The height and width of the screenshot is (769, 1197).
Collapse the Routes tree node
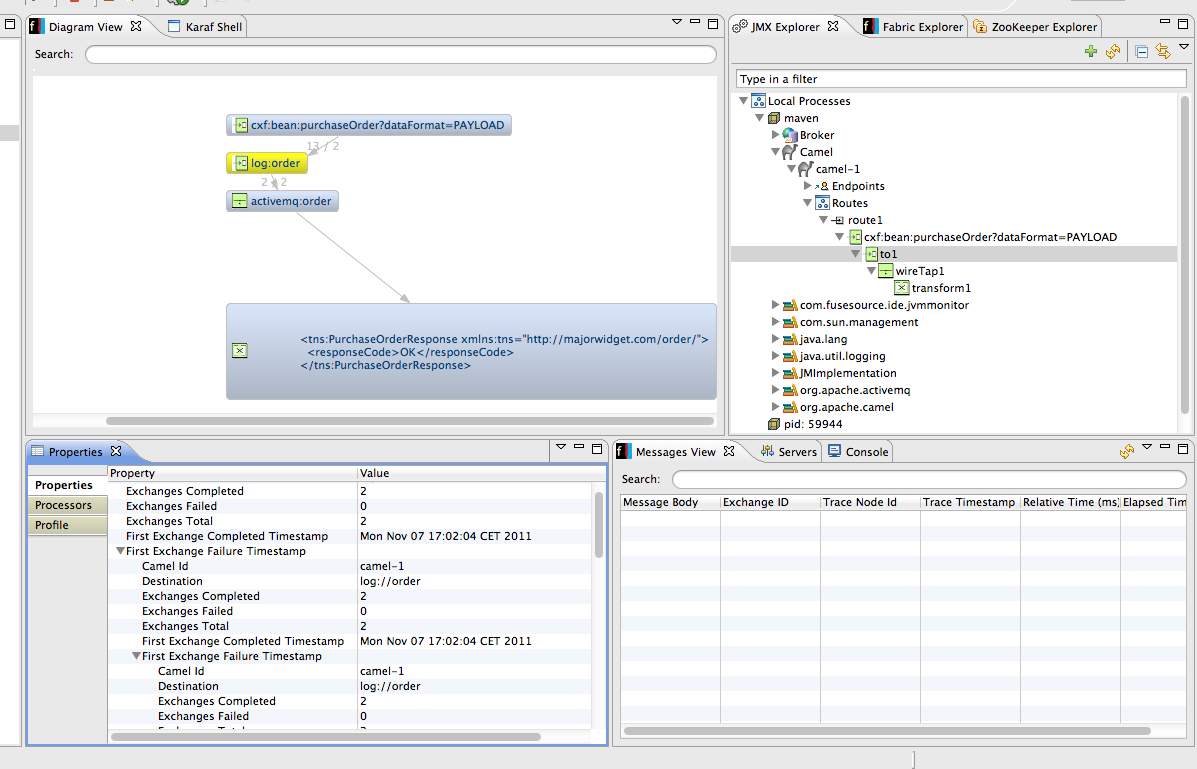807,203
